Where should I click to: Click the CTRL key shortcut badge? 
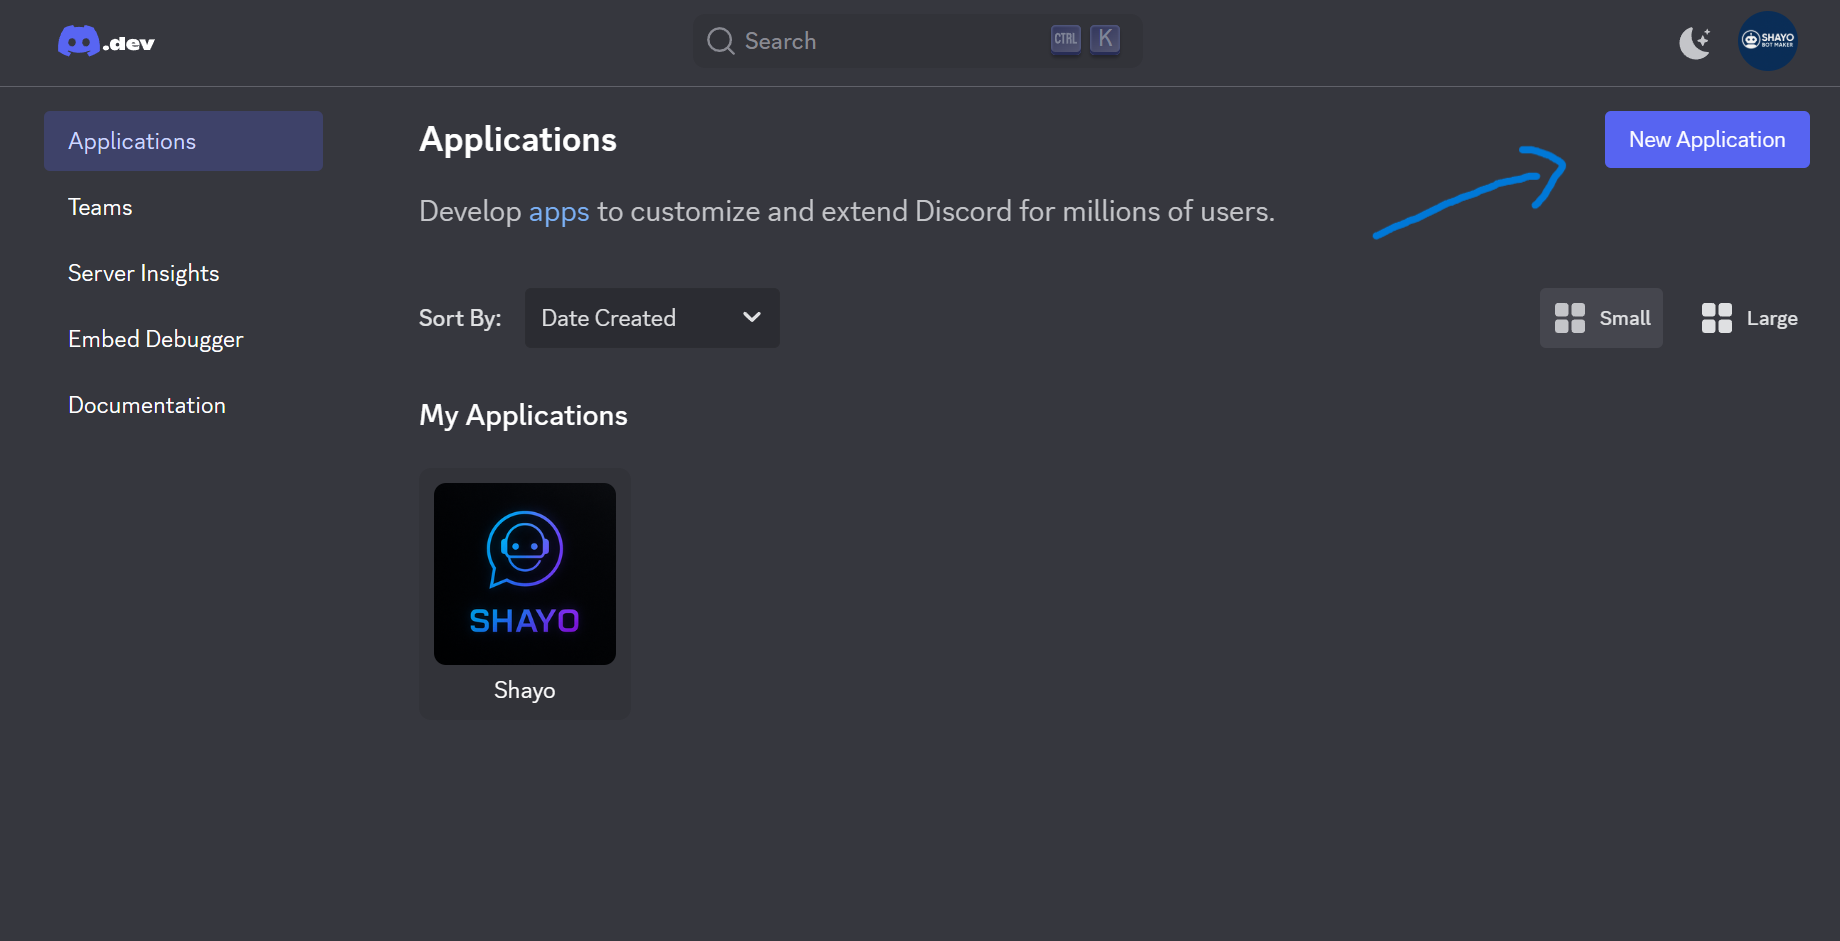[x=1066, y=39]
